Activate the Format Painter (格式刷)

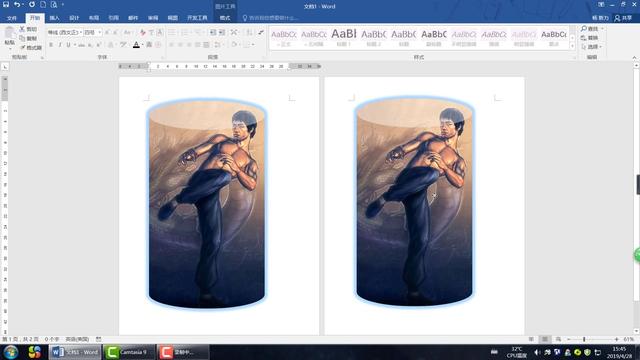click(x=31, y=48)
